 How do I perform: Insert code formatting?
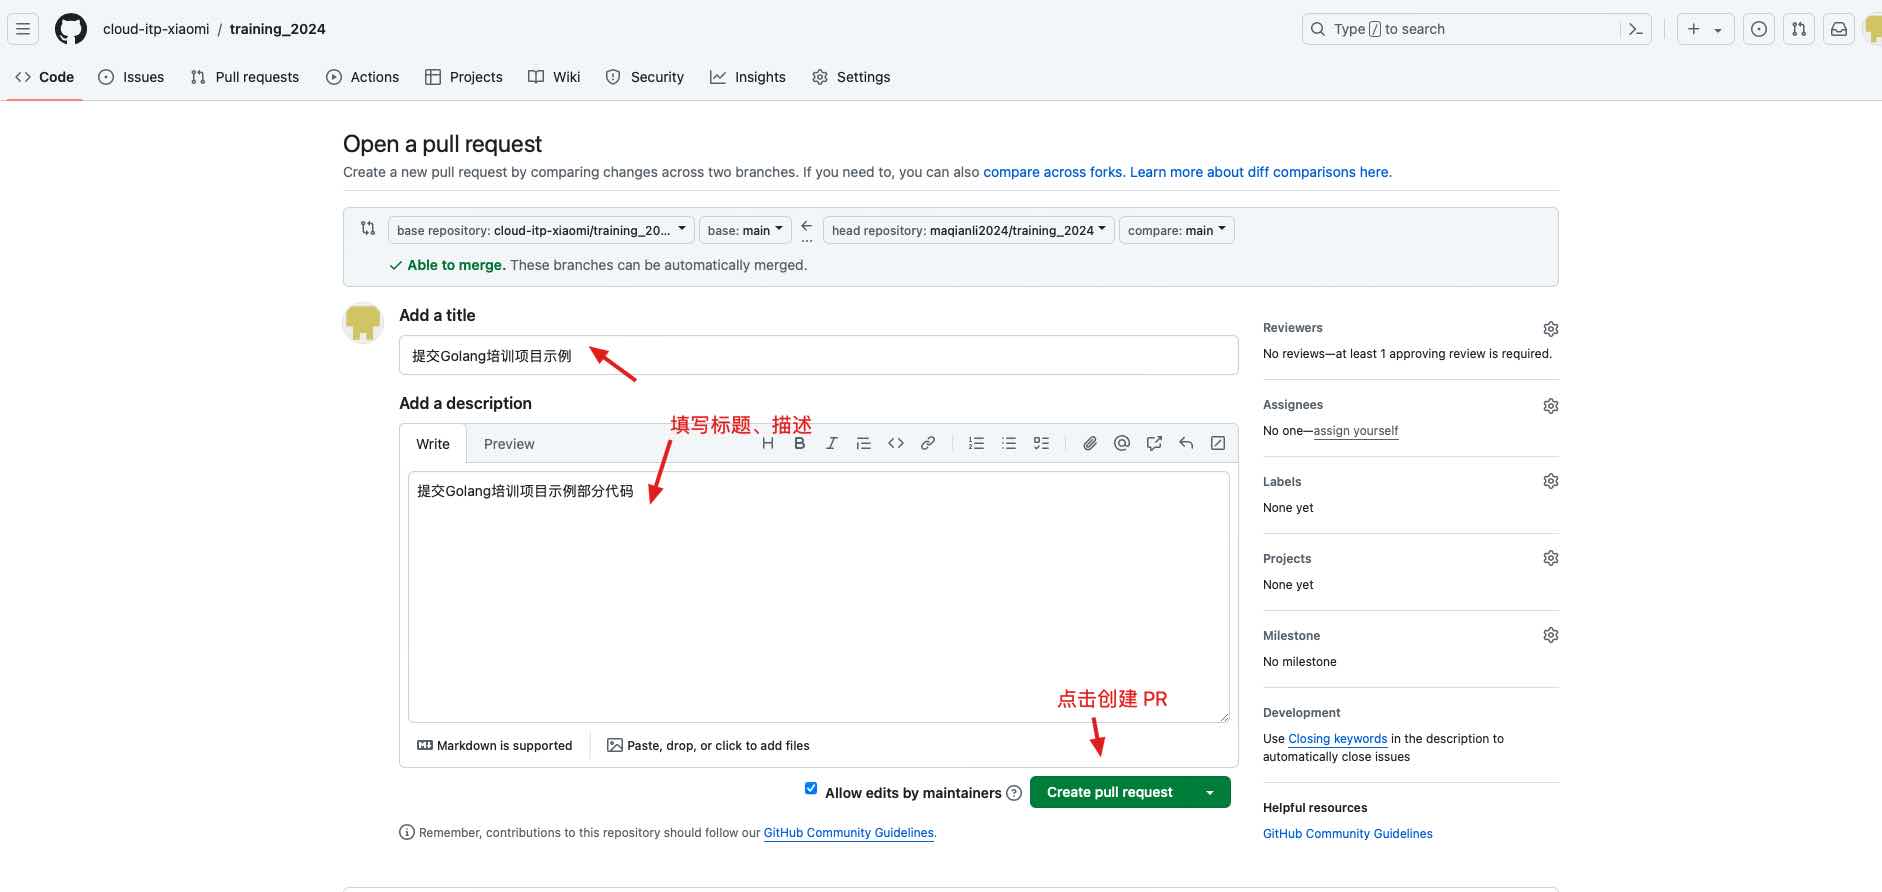(x=896, y=443)
